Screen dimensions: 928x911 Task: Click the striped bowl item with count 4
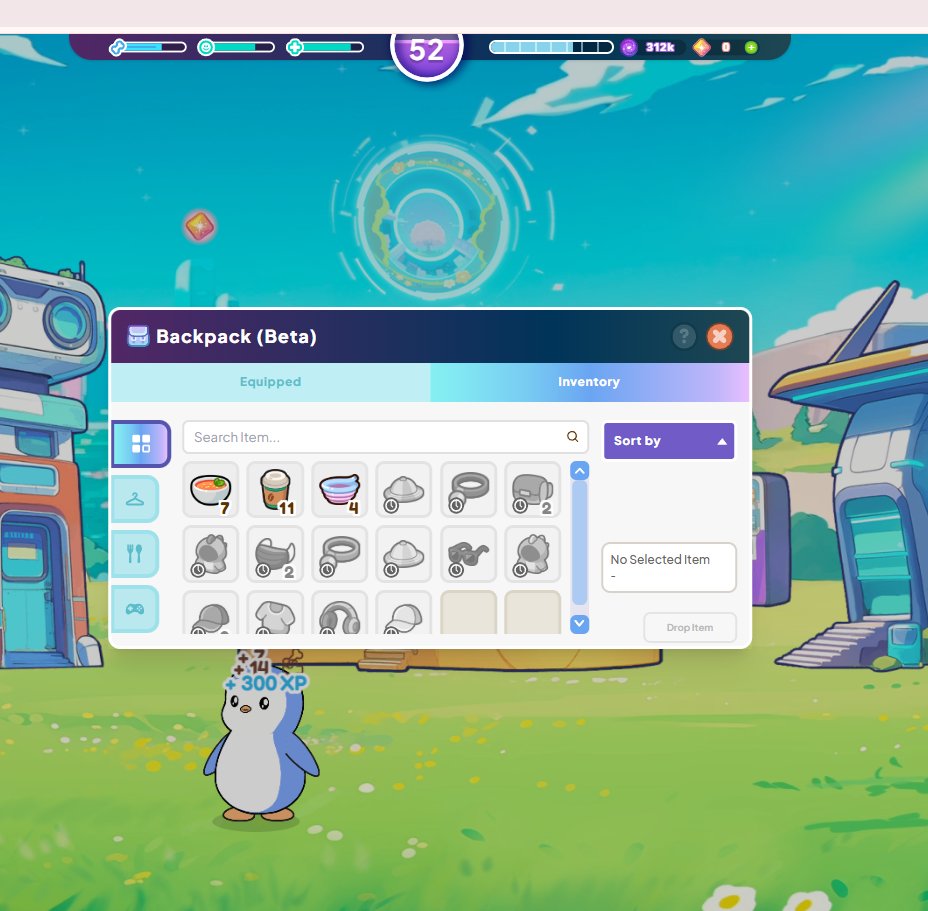339,489
